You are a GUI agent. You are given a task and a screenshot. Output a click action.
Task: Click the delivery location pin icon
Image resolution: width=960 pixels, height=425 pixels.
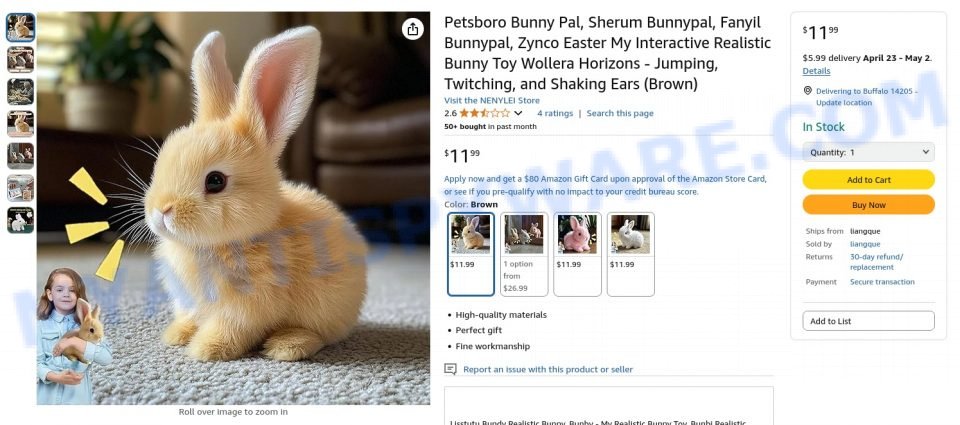click(808, 91)
